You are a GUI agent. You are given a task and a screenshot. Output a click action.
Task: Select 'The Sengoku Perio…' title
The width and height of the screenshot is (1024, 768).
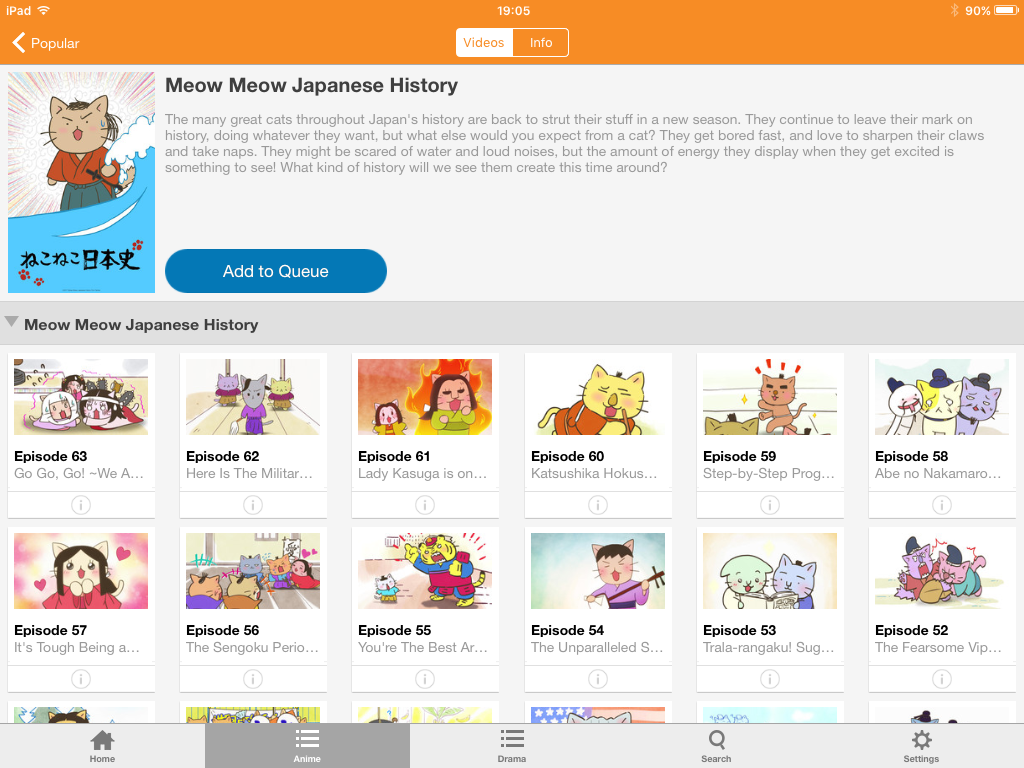coord(252,648)
